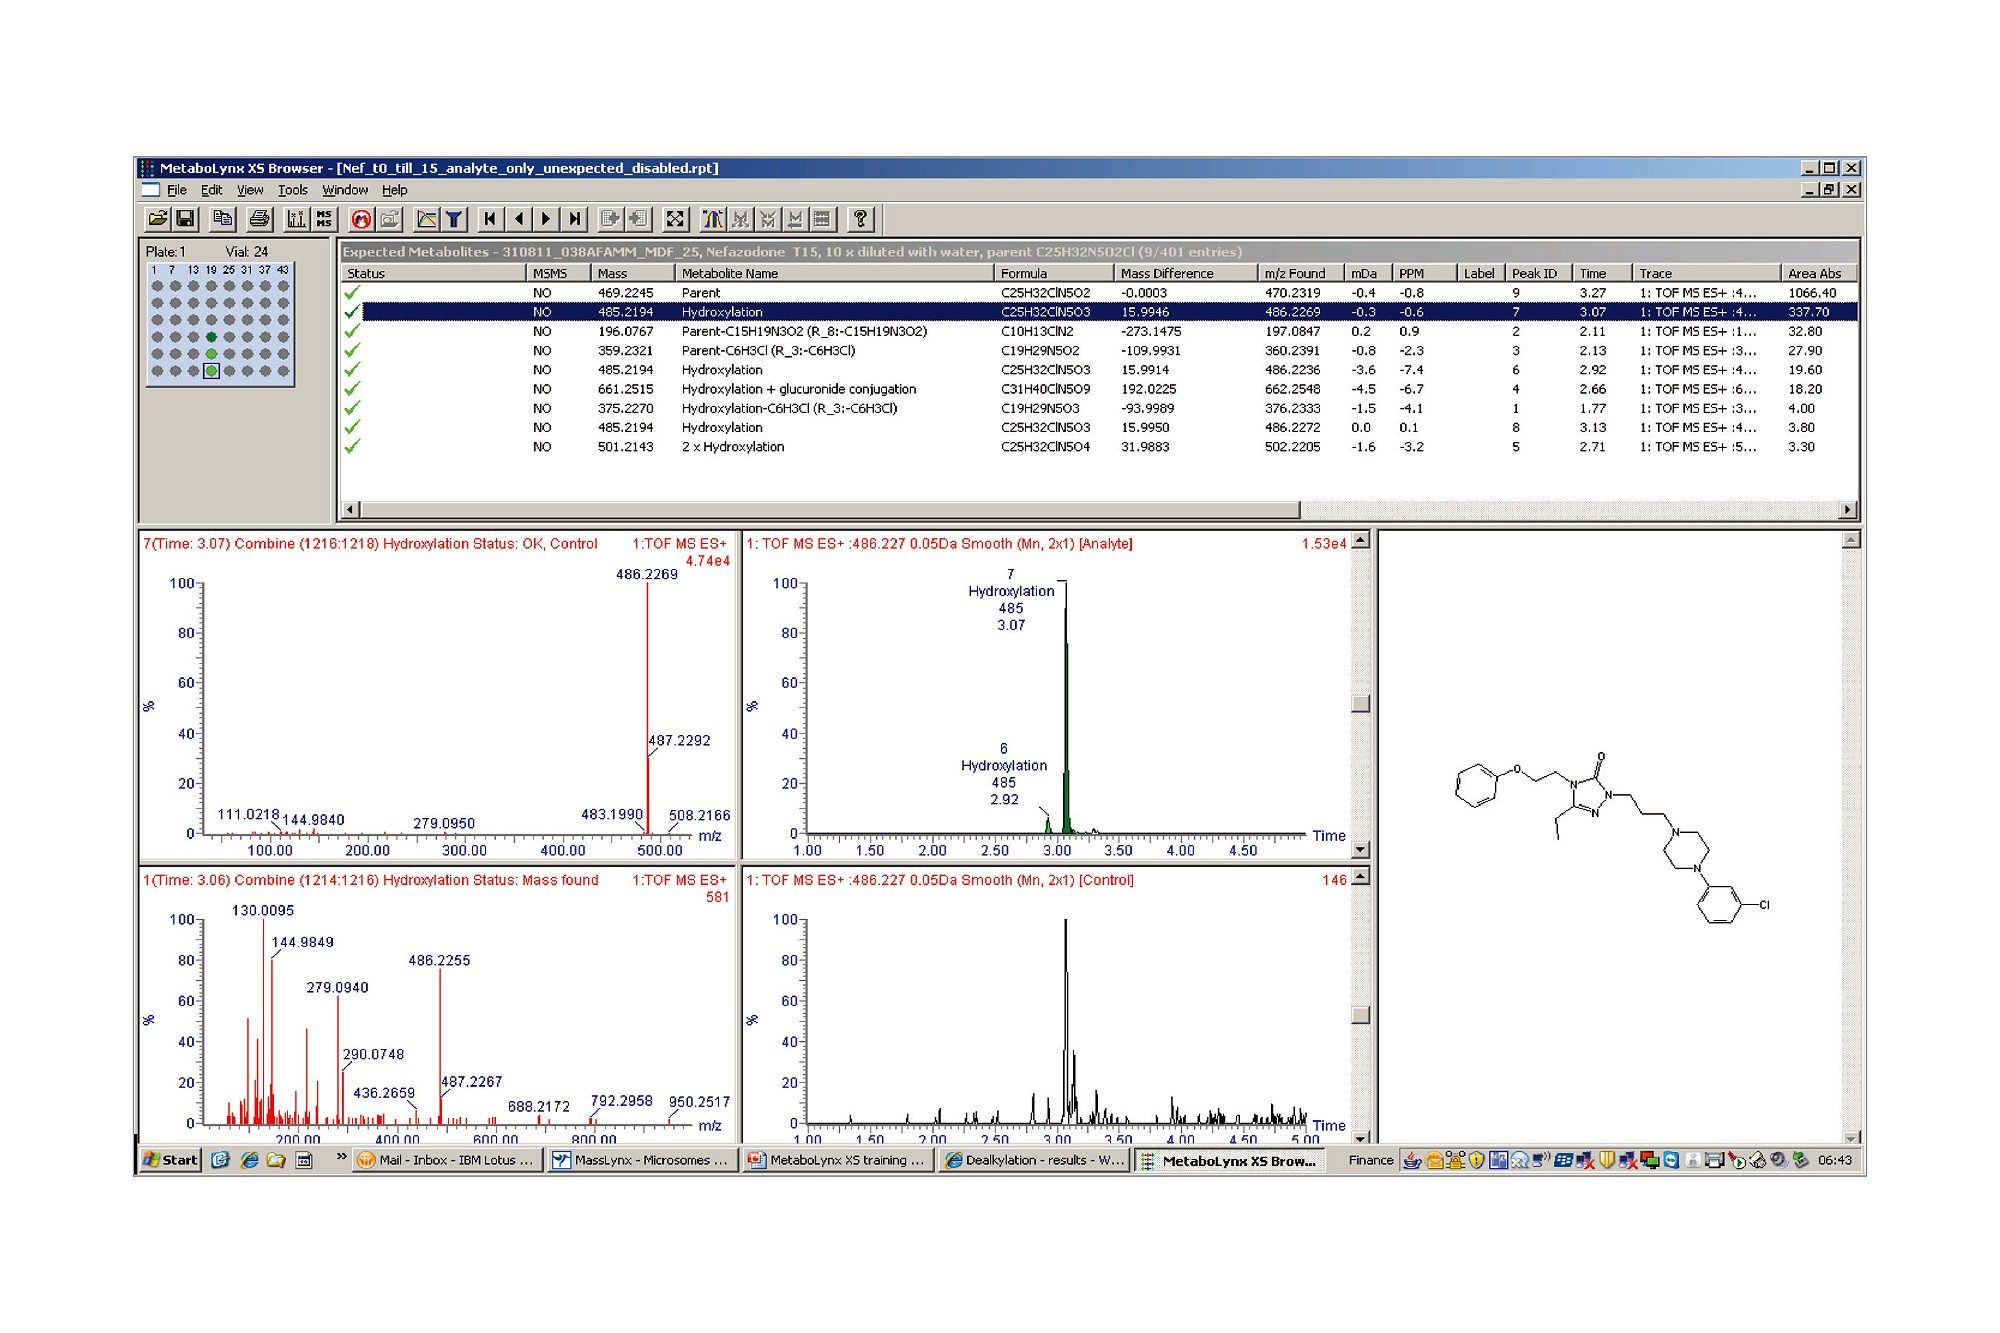Screen dimensions: 2000x1333
Task: Click the colored peak integration icon
Action: 713,219
